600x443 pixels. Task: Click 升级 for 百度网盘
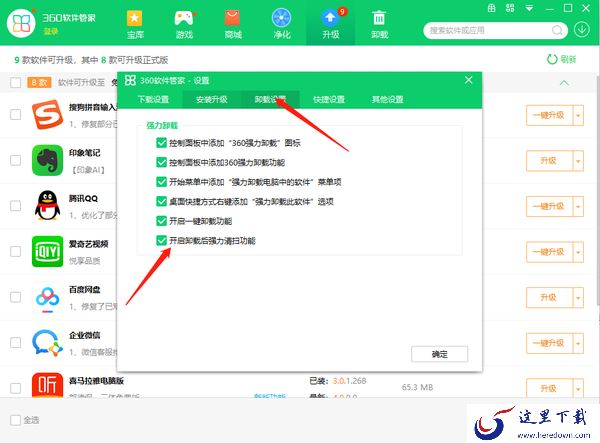pos(549,297)
